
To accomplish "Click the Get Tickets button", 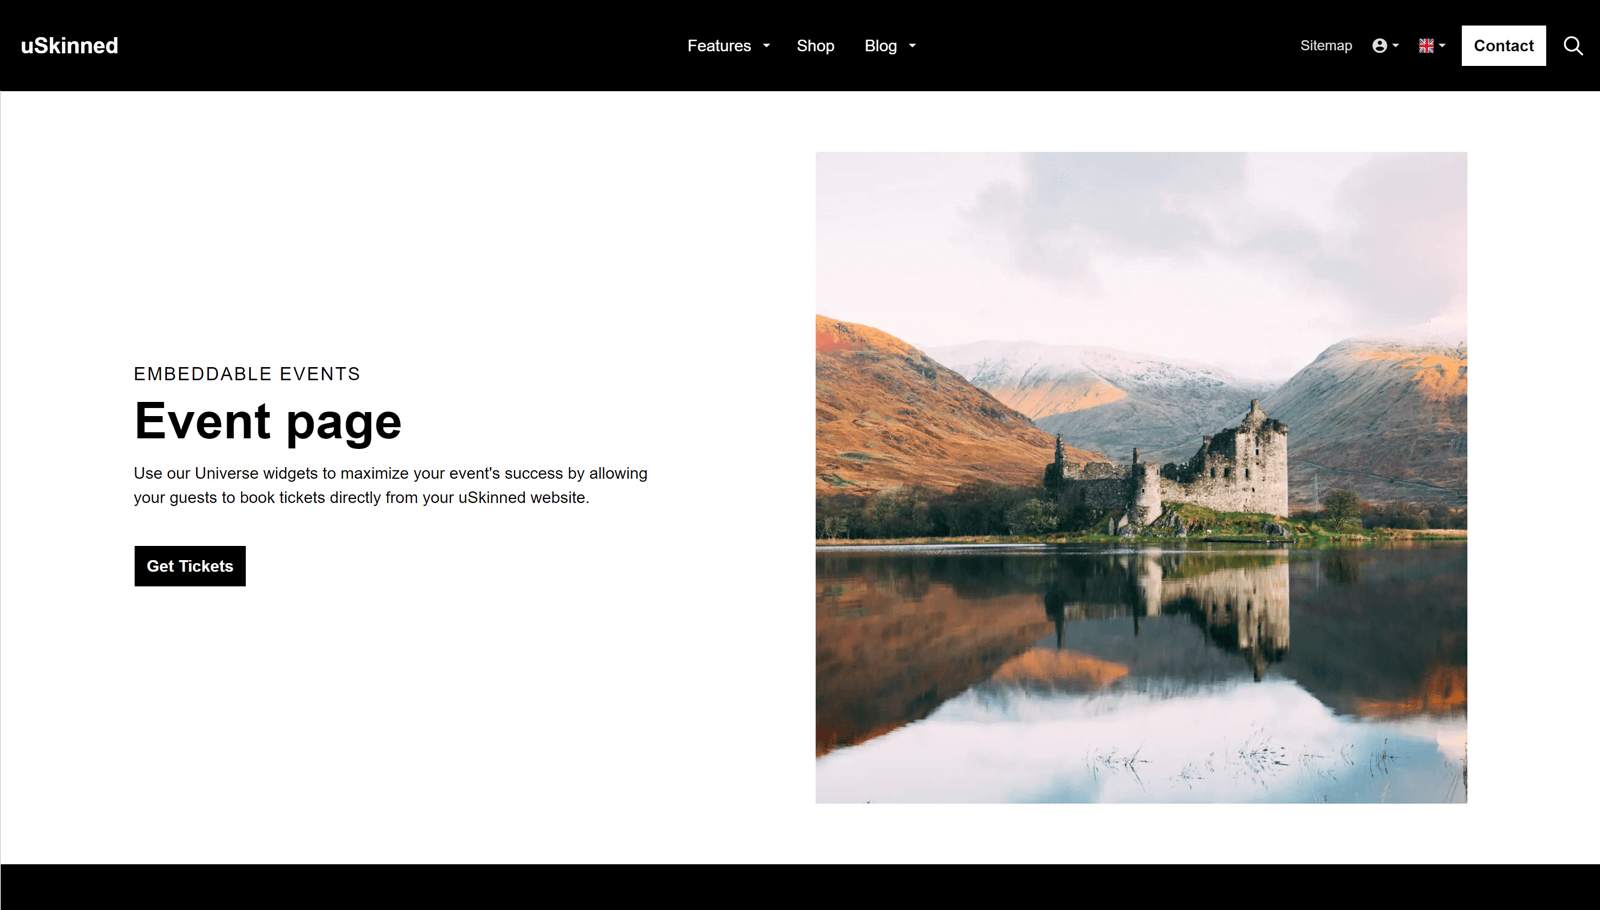I will coord(189,565).
